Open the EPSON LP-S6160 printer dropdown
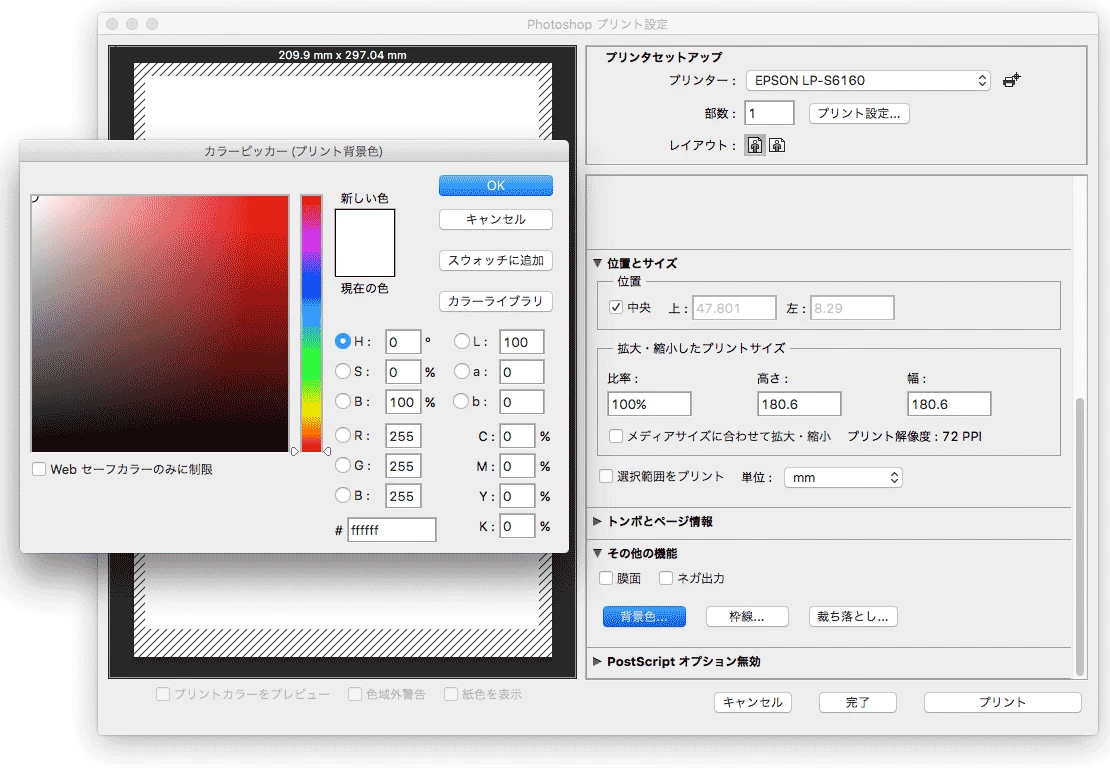 point(868,81)
